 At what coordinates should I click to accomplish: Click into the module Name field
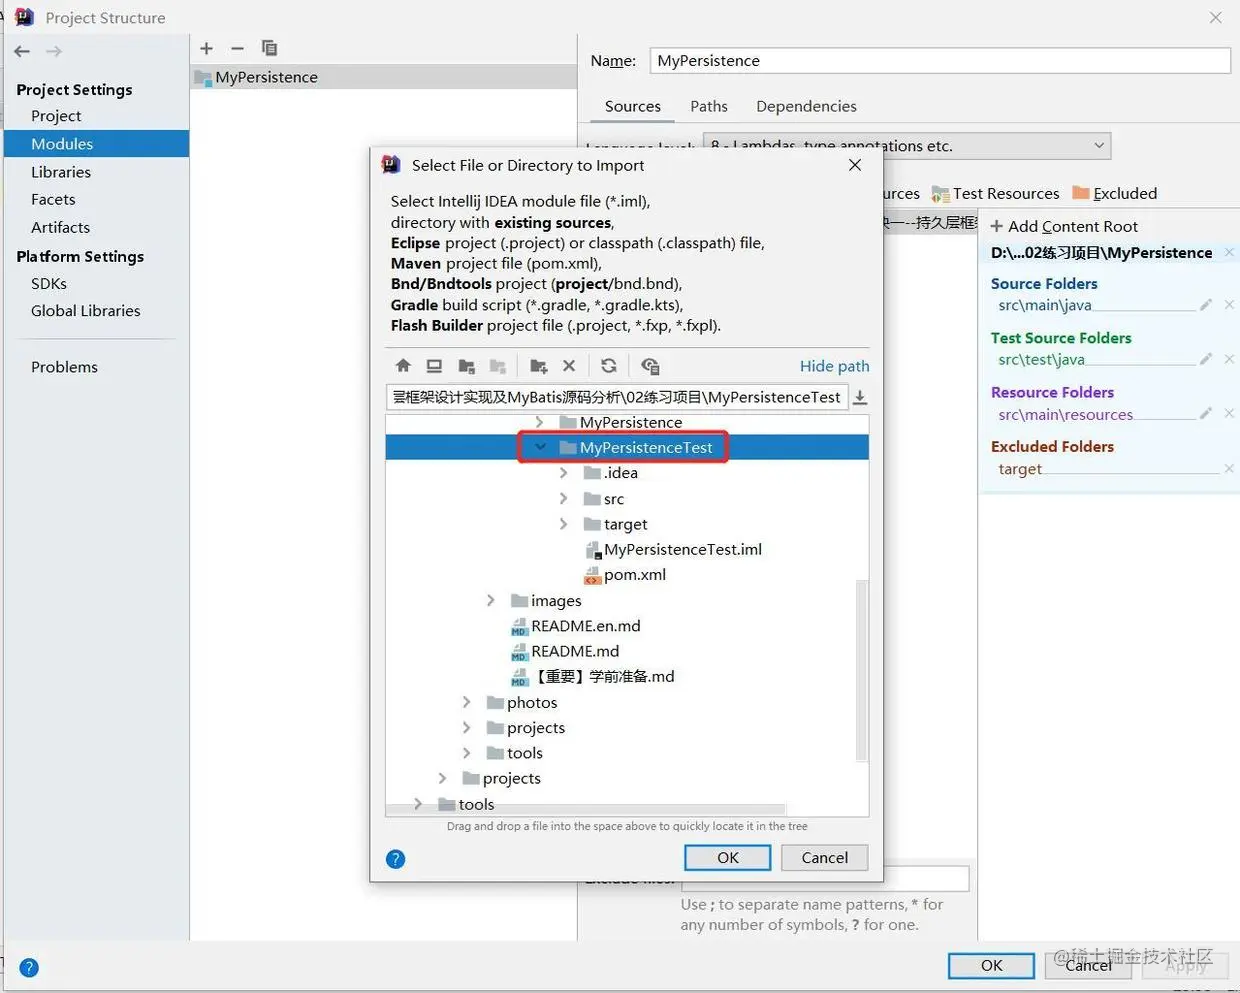point(940,60)
